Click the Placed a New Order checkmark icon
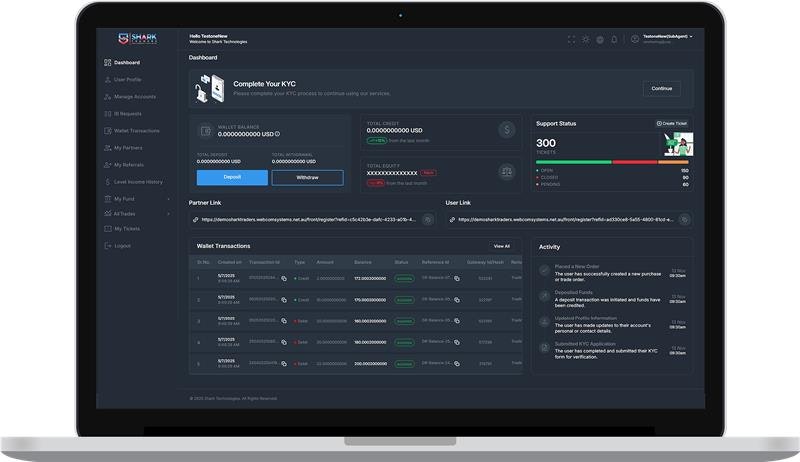Viewport: 800px width, 462px height. click(x=544, y=271)
